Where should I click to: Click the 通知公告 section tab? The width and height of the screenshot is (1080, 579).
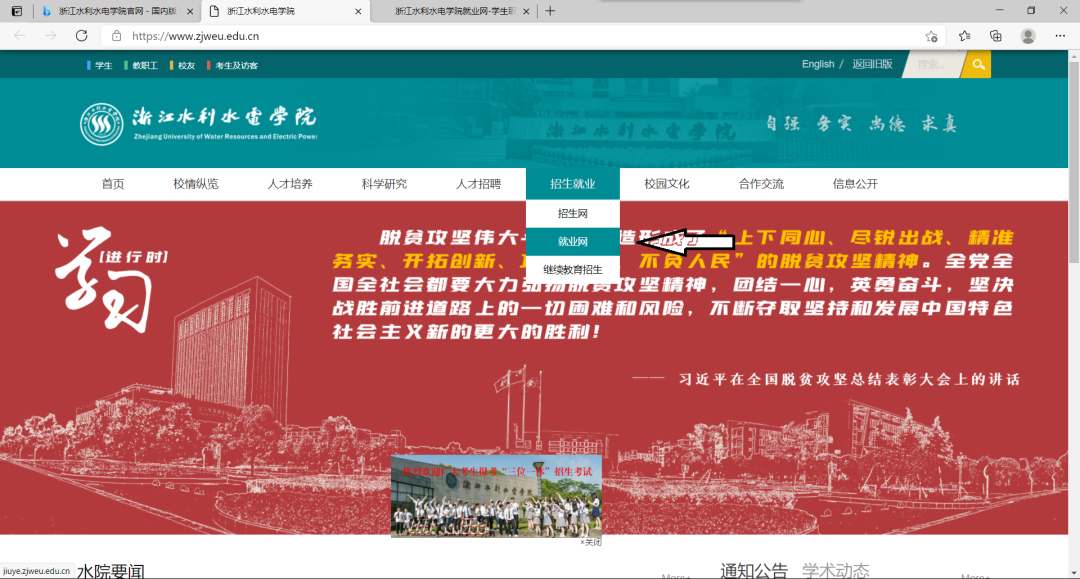click(754, 571)
